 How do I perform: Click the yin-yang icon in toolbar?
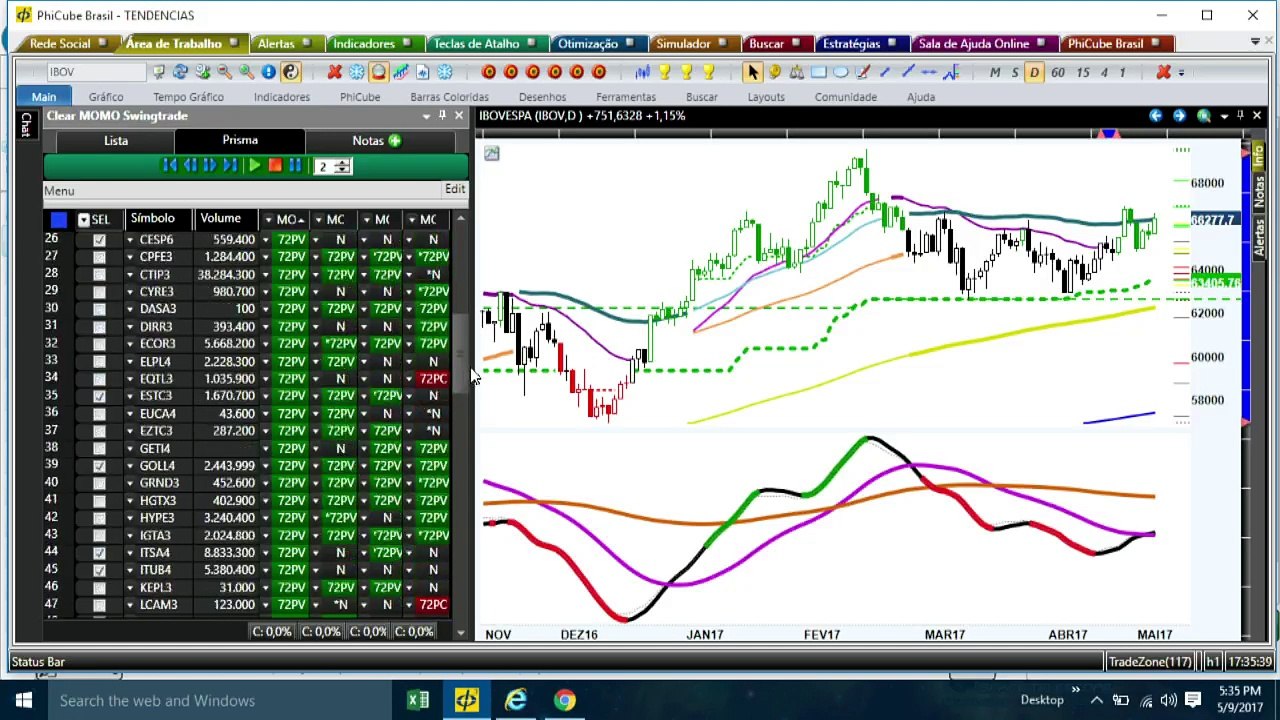click(x=290, y=72)
